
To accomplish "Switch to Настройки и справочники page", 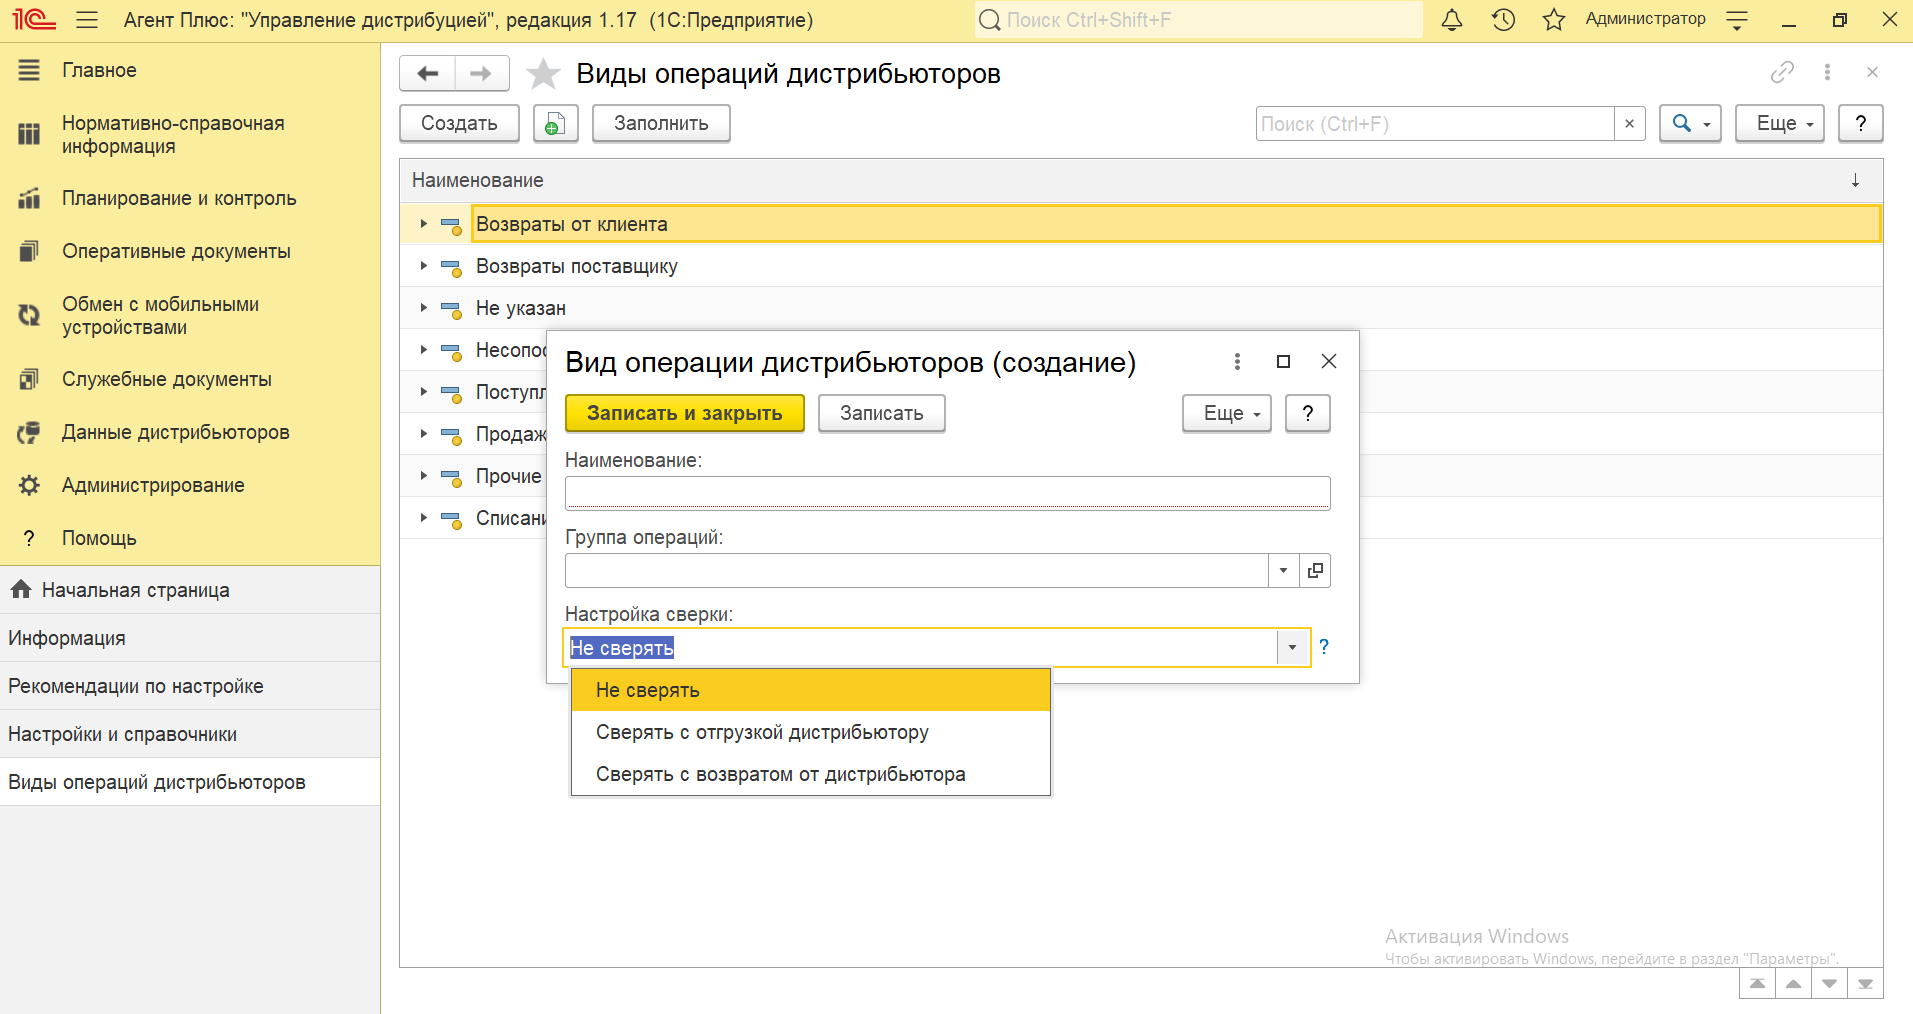I will click(x=190, y=734).
